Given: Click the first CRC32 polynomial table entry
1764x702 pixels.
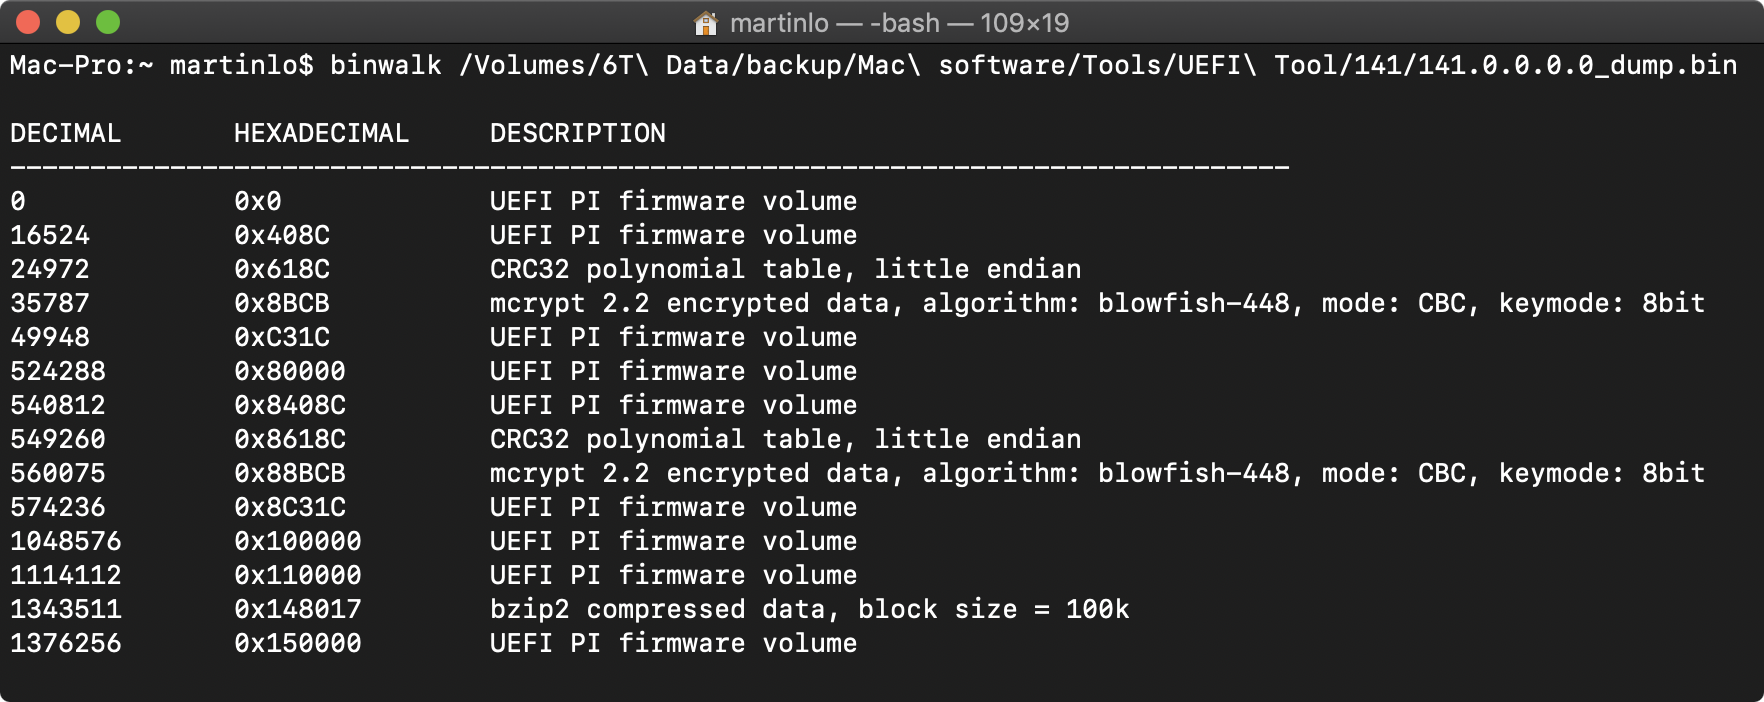Looking at the screenshot, I should [785, 269].
